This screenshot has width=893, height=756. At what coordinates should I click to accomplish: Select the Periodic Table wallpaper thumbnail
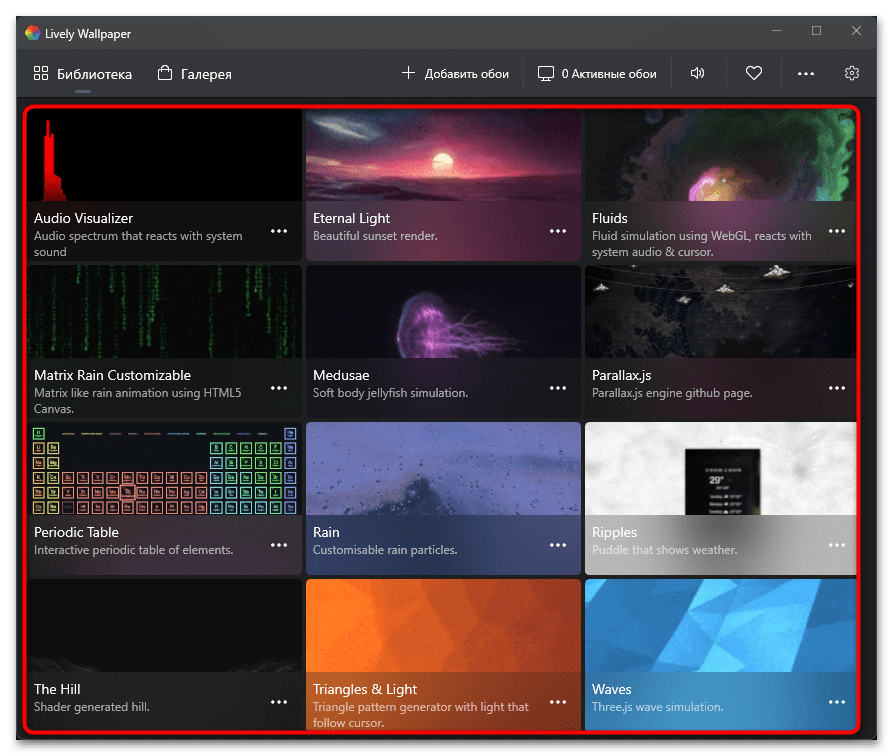pos(165,469)
